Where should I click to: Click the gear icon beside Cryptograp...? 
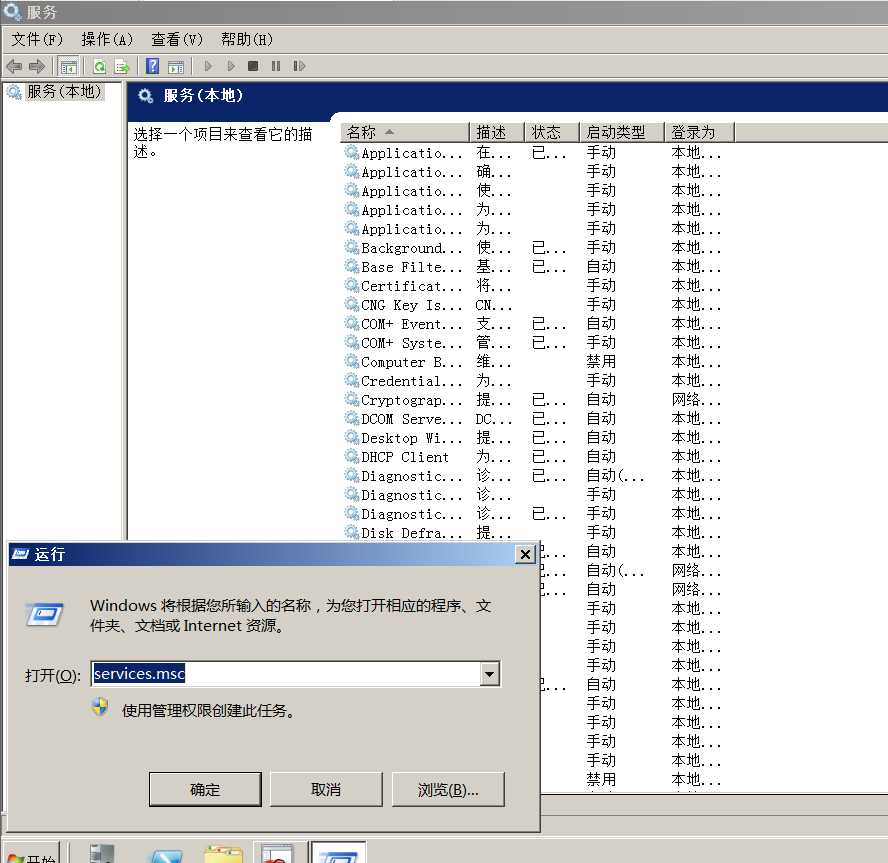[352, 399]
